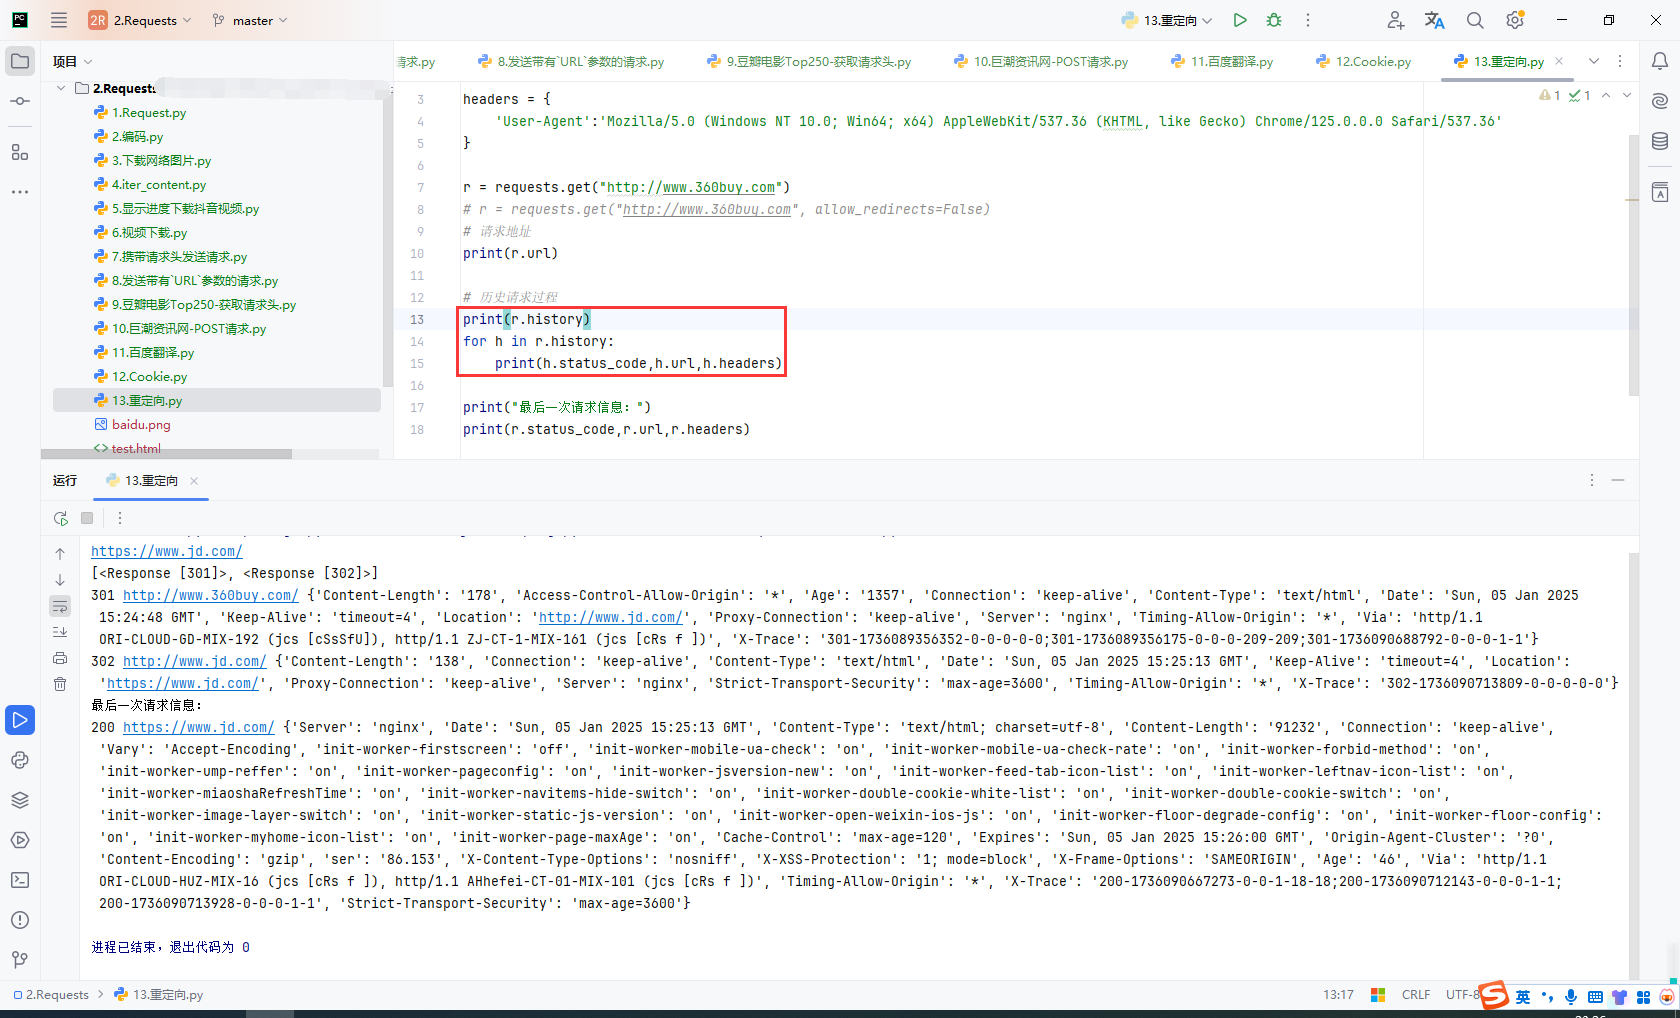Switch to the 9.豆瓣电影Top250 editor tab
This screenshot has width=1680, height=1018.
[809, 61]
